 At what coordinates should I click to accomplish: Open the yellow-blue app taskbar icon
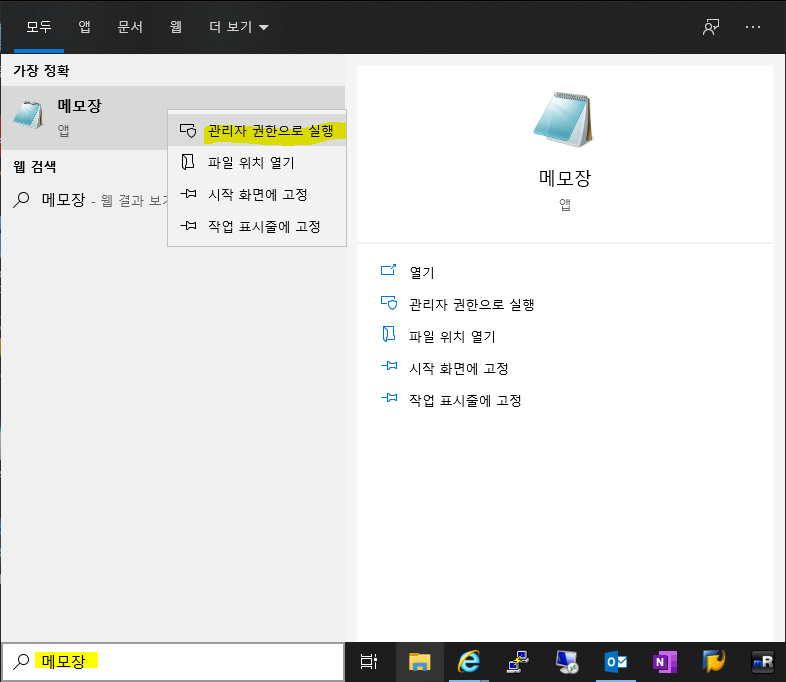[x=714, y=661]
